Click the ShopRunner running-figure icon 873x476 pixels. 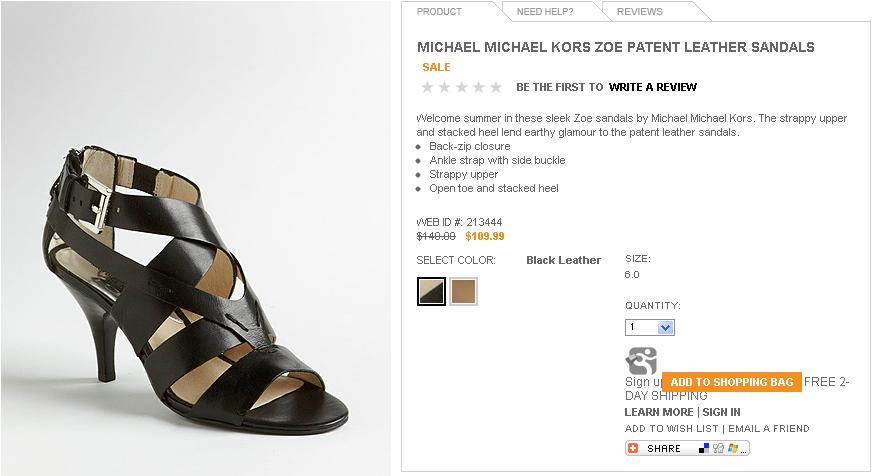(641, 361)
